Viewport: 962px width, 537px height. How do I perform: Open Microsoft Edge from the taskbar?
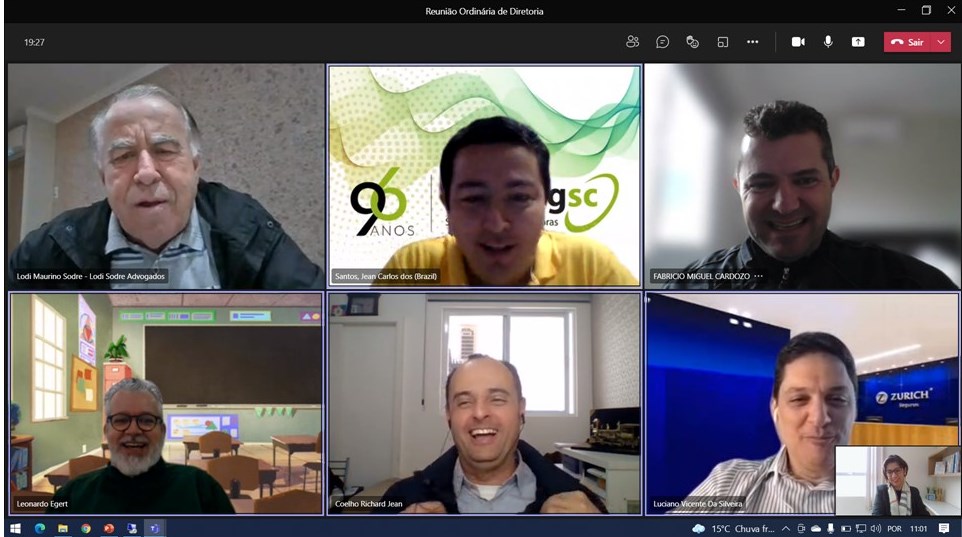(40, 528)
